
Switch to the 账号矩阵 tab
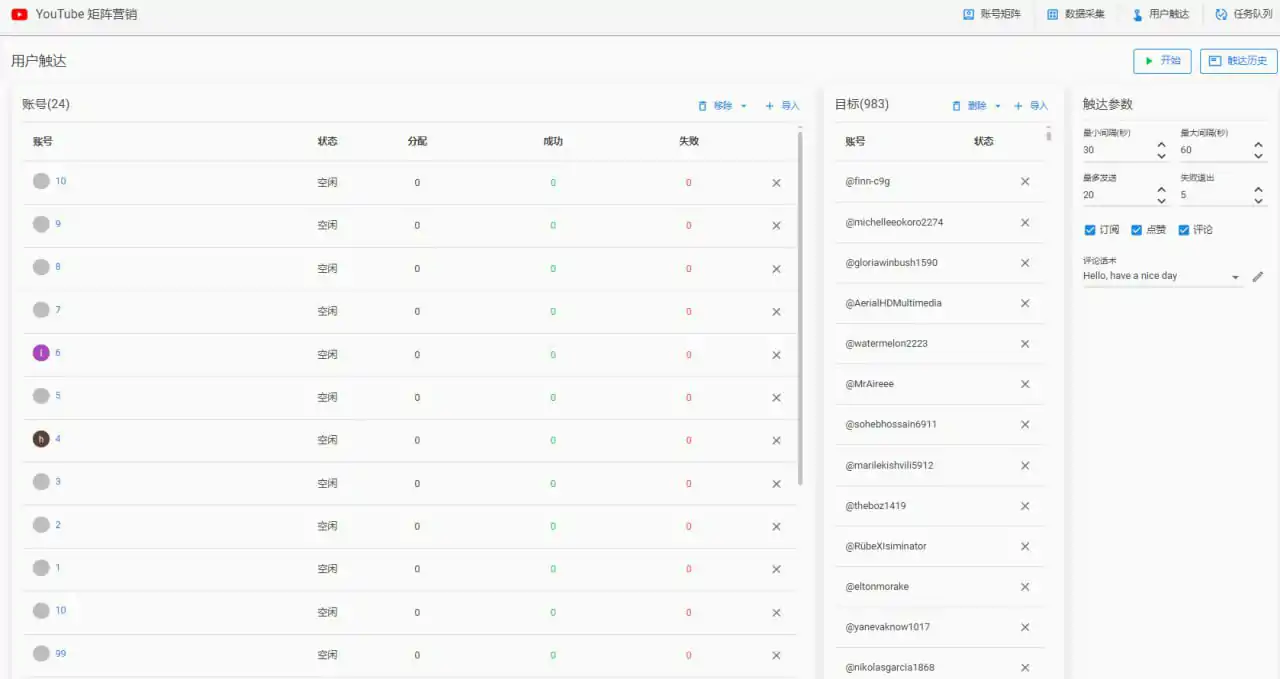coord(991,14)
